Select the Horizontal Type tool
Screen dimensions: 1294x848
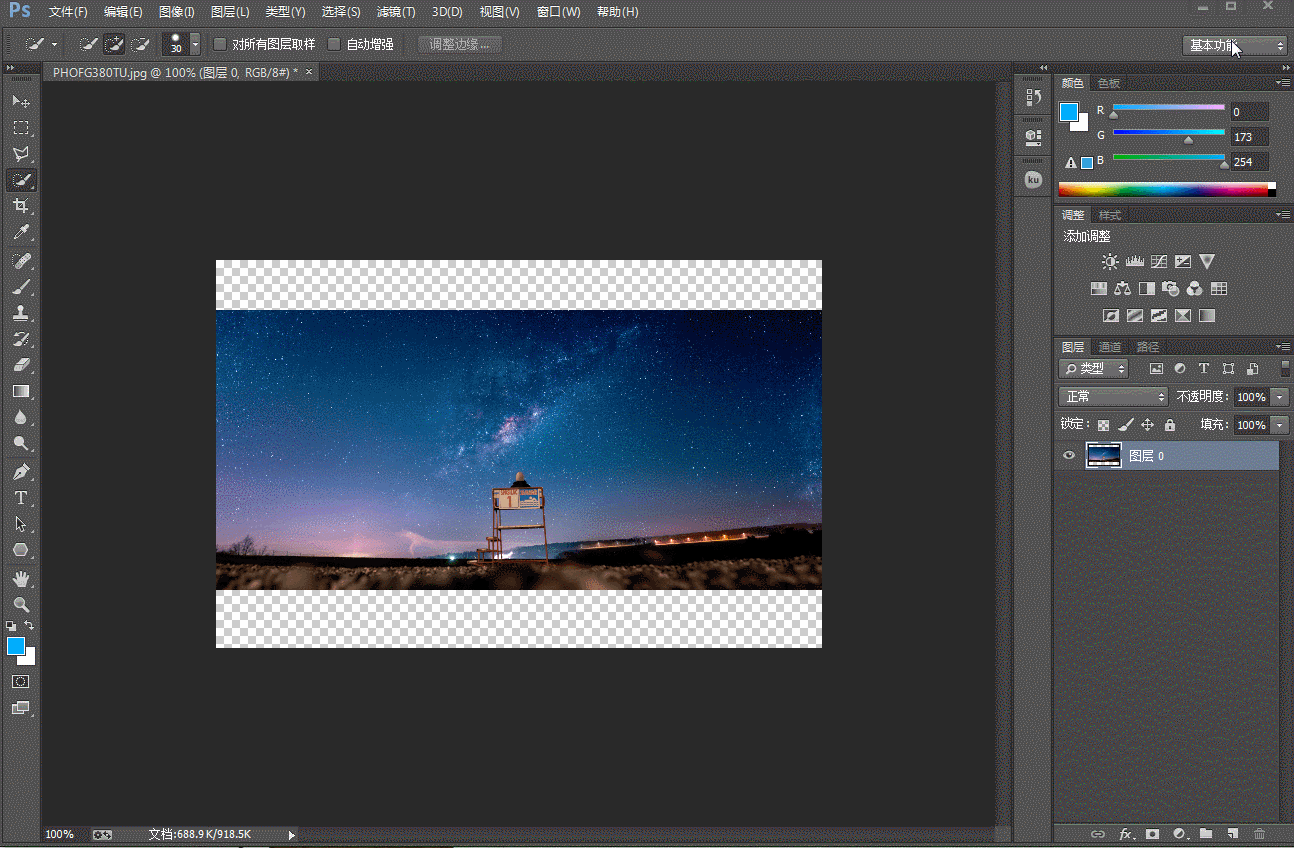tap(20, 498)
